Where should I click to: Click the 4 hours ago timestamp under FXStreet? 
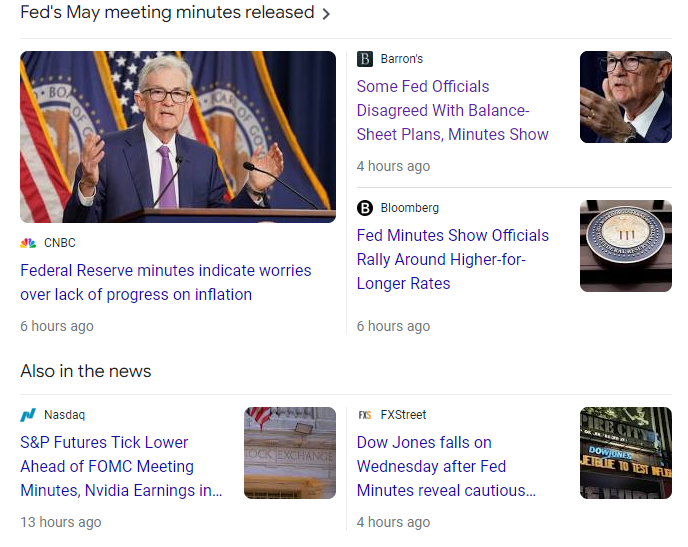[393, 522]
